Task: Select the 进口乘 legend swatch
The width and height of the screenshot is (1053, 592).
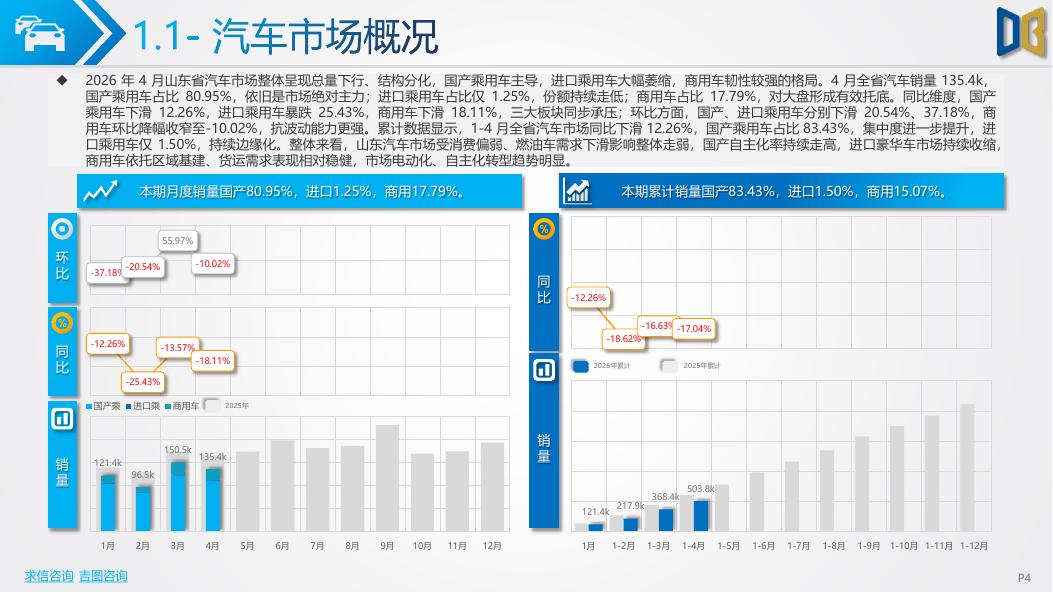Action: coord(128,407)
